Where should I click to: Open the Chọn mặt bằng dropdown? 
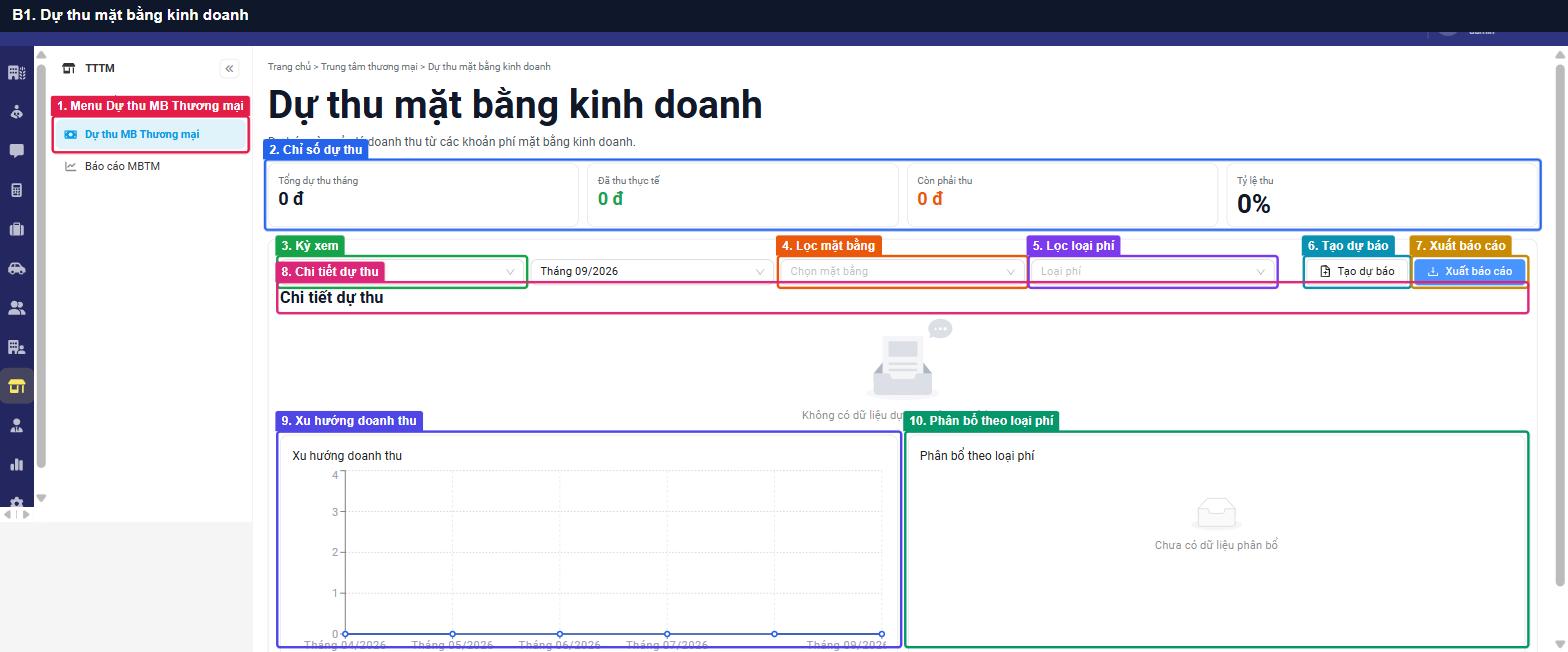(x=902, y=271)
